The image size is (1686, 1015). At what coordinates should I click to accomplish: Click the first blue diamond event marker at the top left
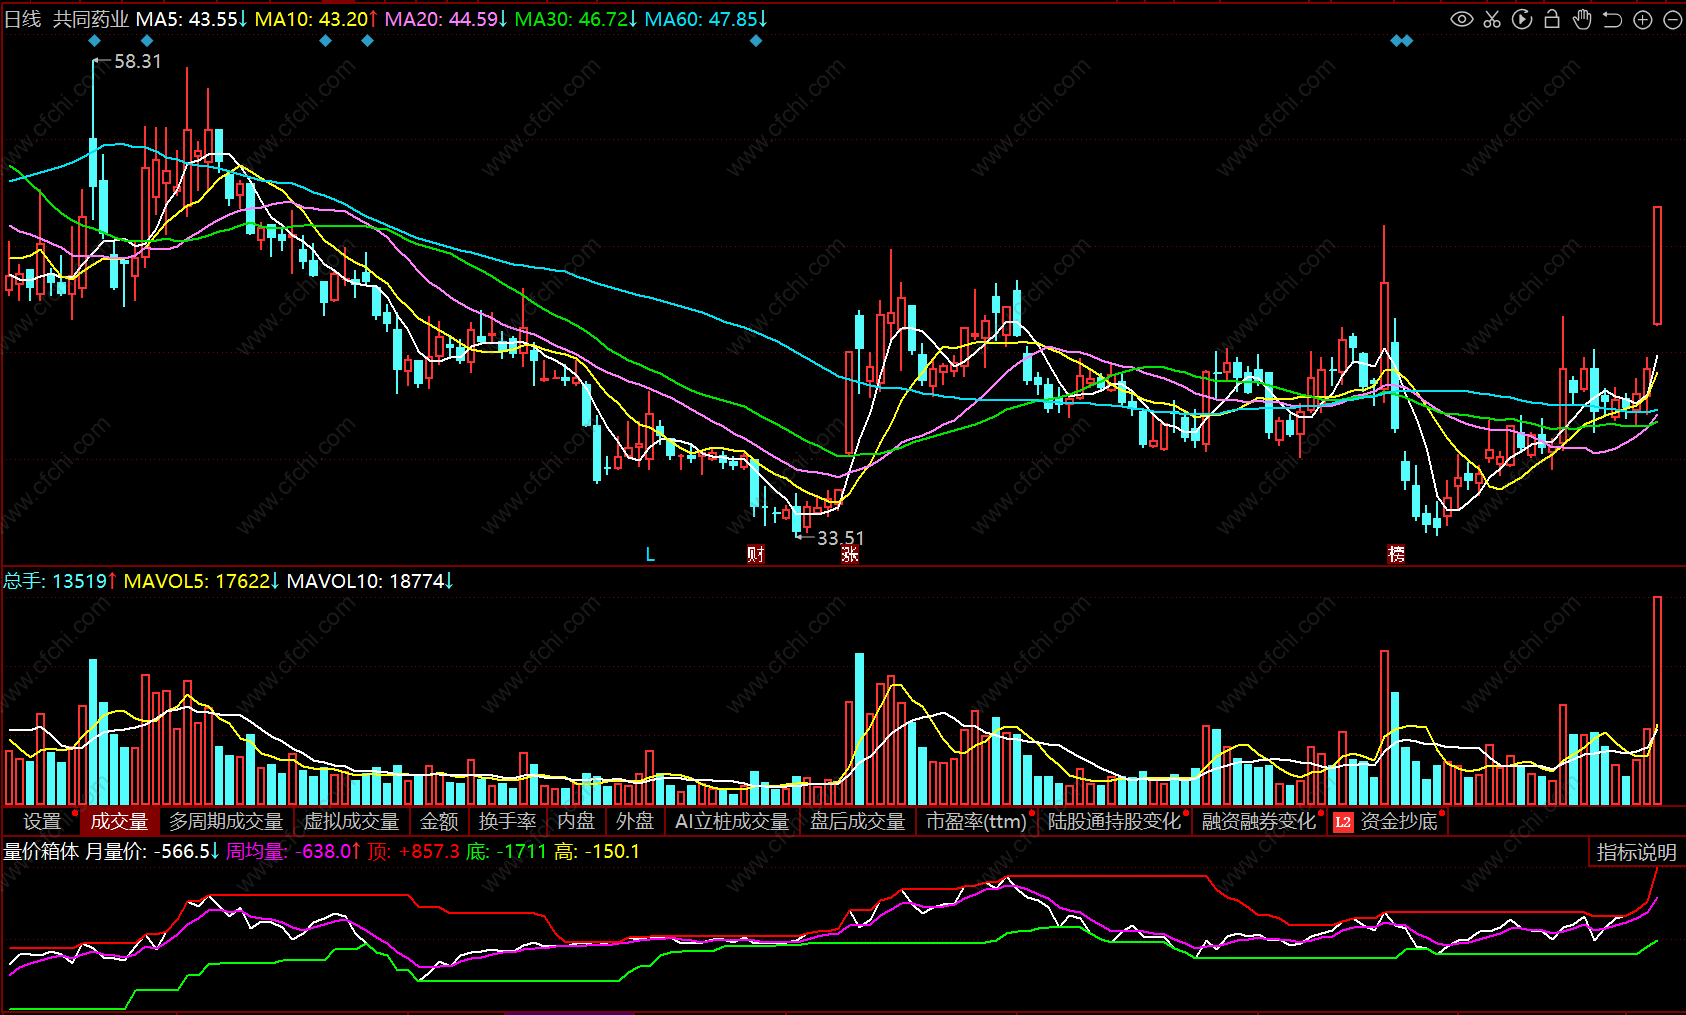coord(94,41)
